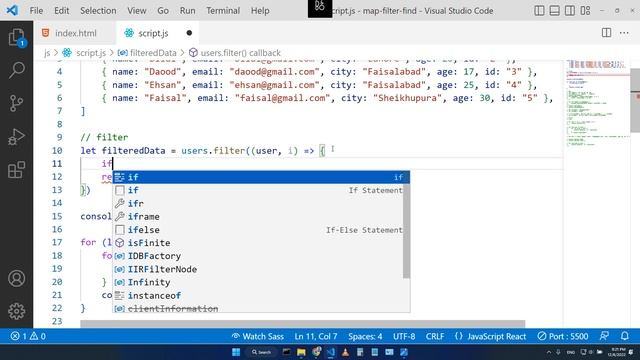Toggle secondary side bar layout icon
The image size is (640, 360).
point(570,11)
